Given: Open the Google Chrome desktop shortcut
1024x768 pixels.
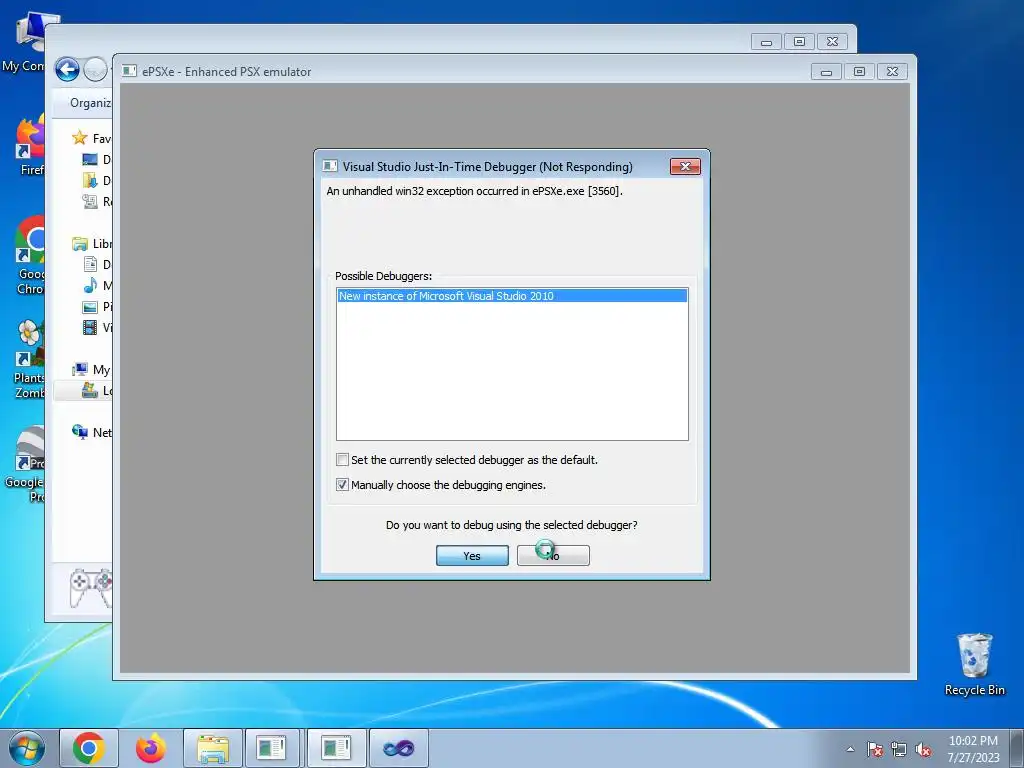Looking at the screenshot, I should coord(30,255).
